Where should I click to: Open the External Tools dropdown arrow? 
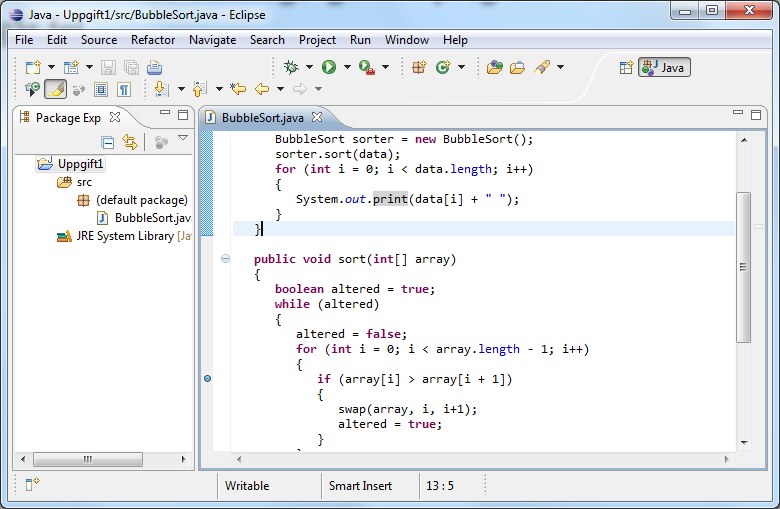tap(386, 67)
